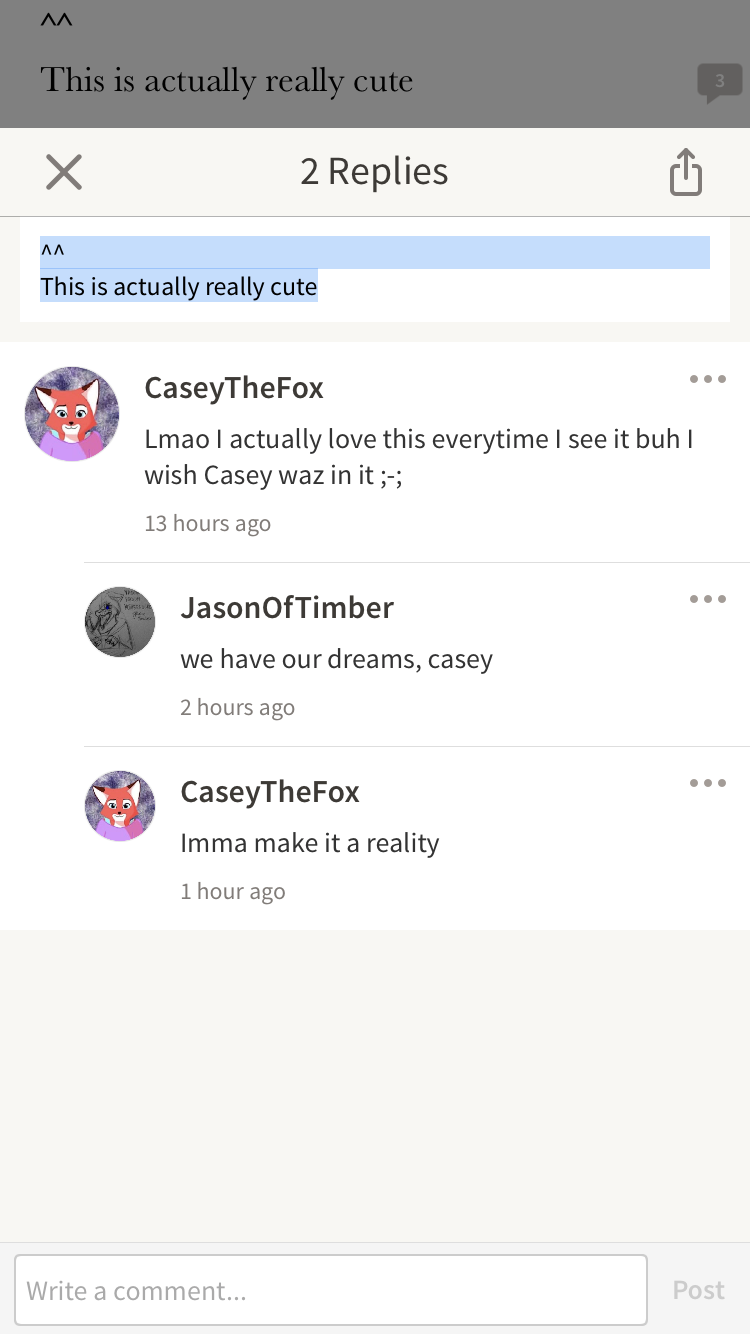Tap the share icon in header
Viewport: 750px width, 1334px height.
686,172
